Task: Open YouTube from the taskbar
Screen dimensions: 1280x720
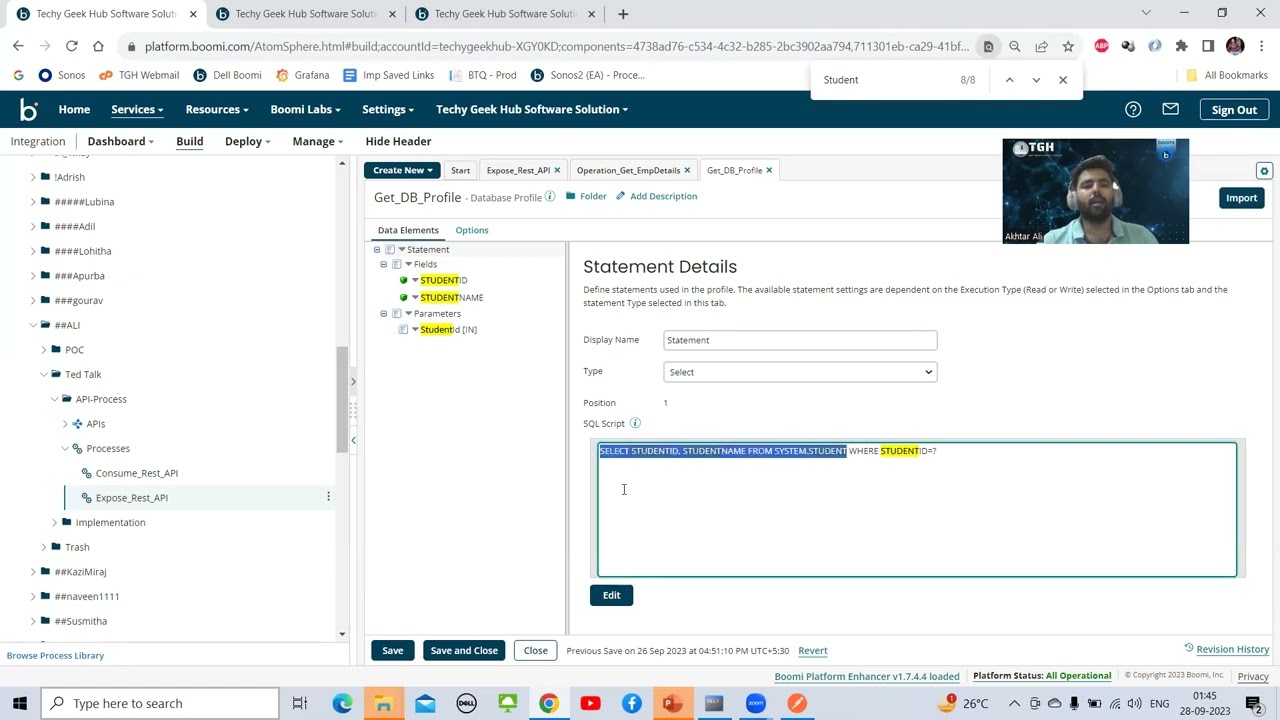Action: 590,703
